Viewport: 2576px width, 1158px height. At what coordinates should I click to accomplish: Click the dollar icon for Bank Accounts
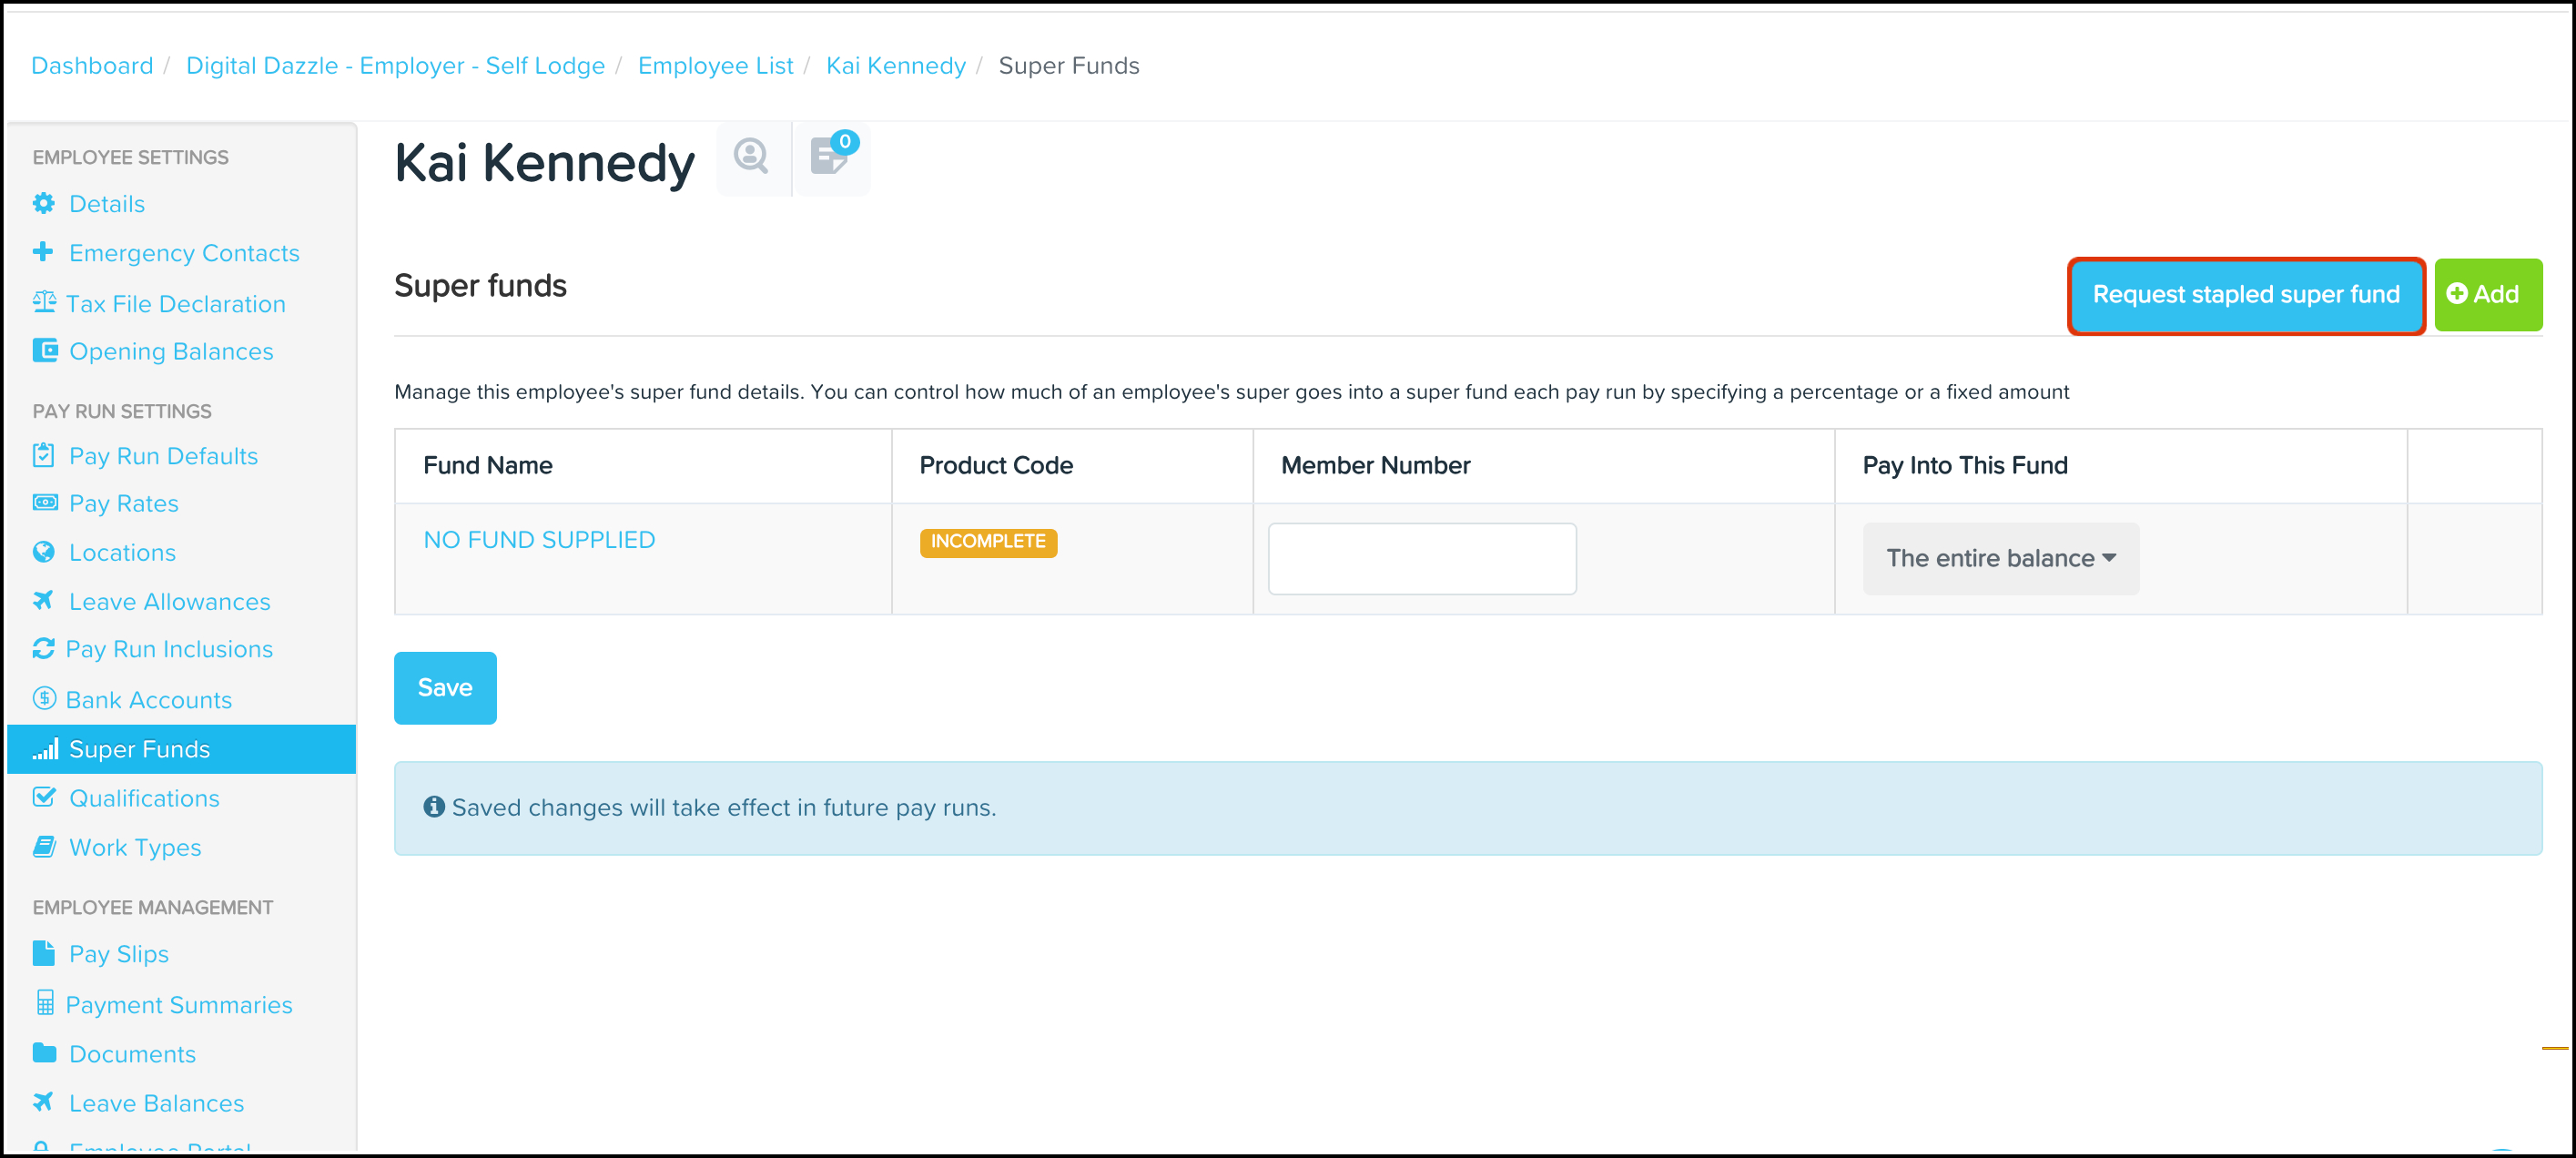pyautogui.click(x=44, y=699)
